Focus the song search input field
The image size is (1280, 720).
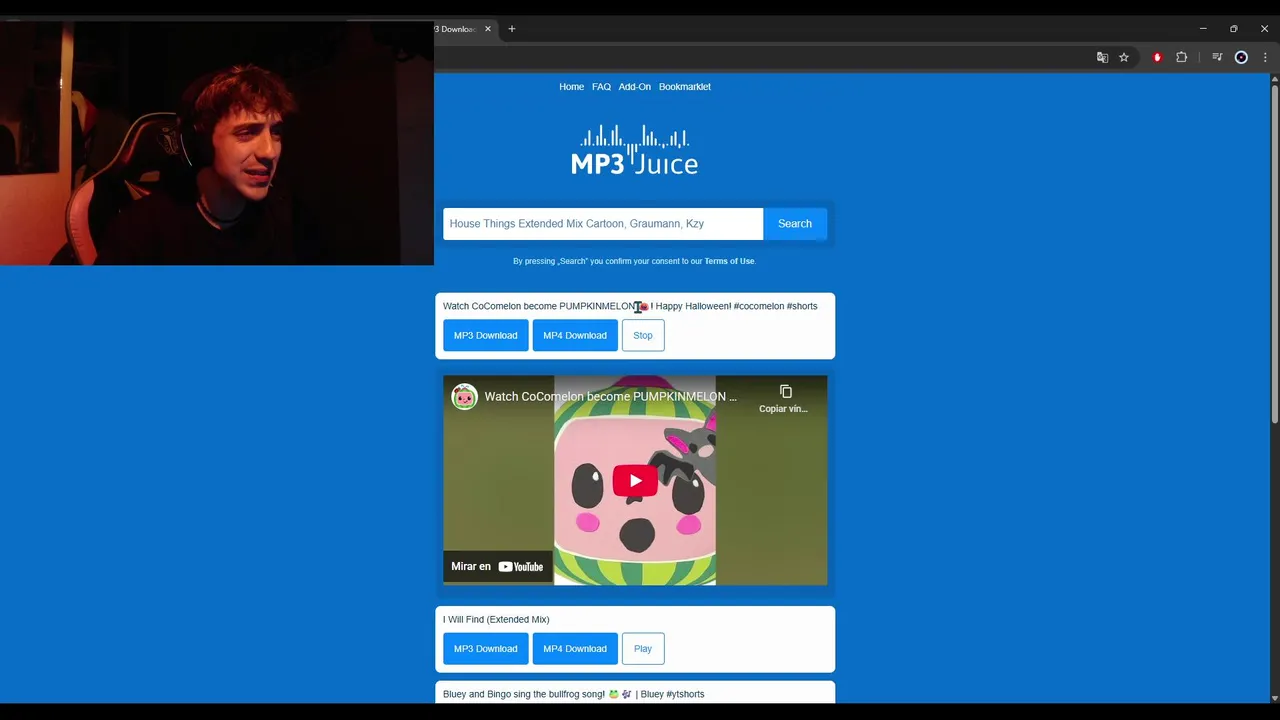tap(603, 224)
